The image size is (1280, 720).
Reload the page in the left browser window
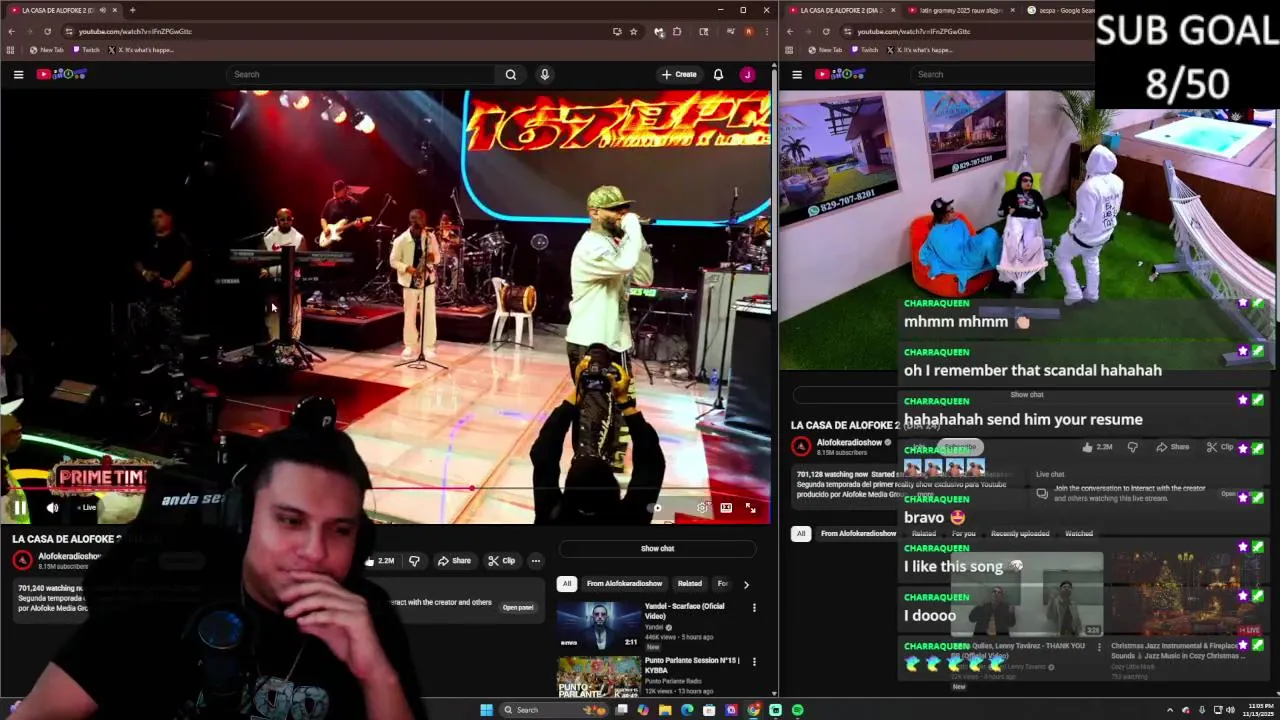47,31
